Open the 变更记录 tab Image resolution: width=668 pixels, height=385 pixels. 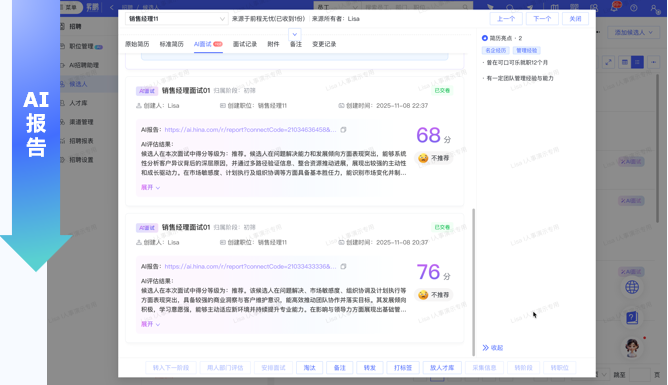324,44
